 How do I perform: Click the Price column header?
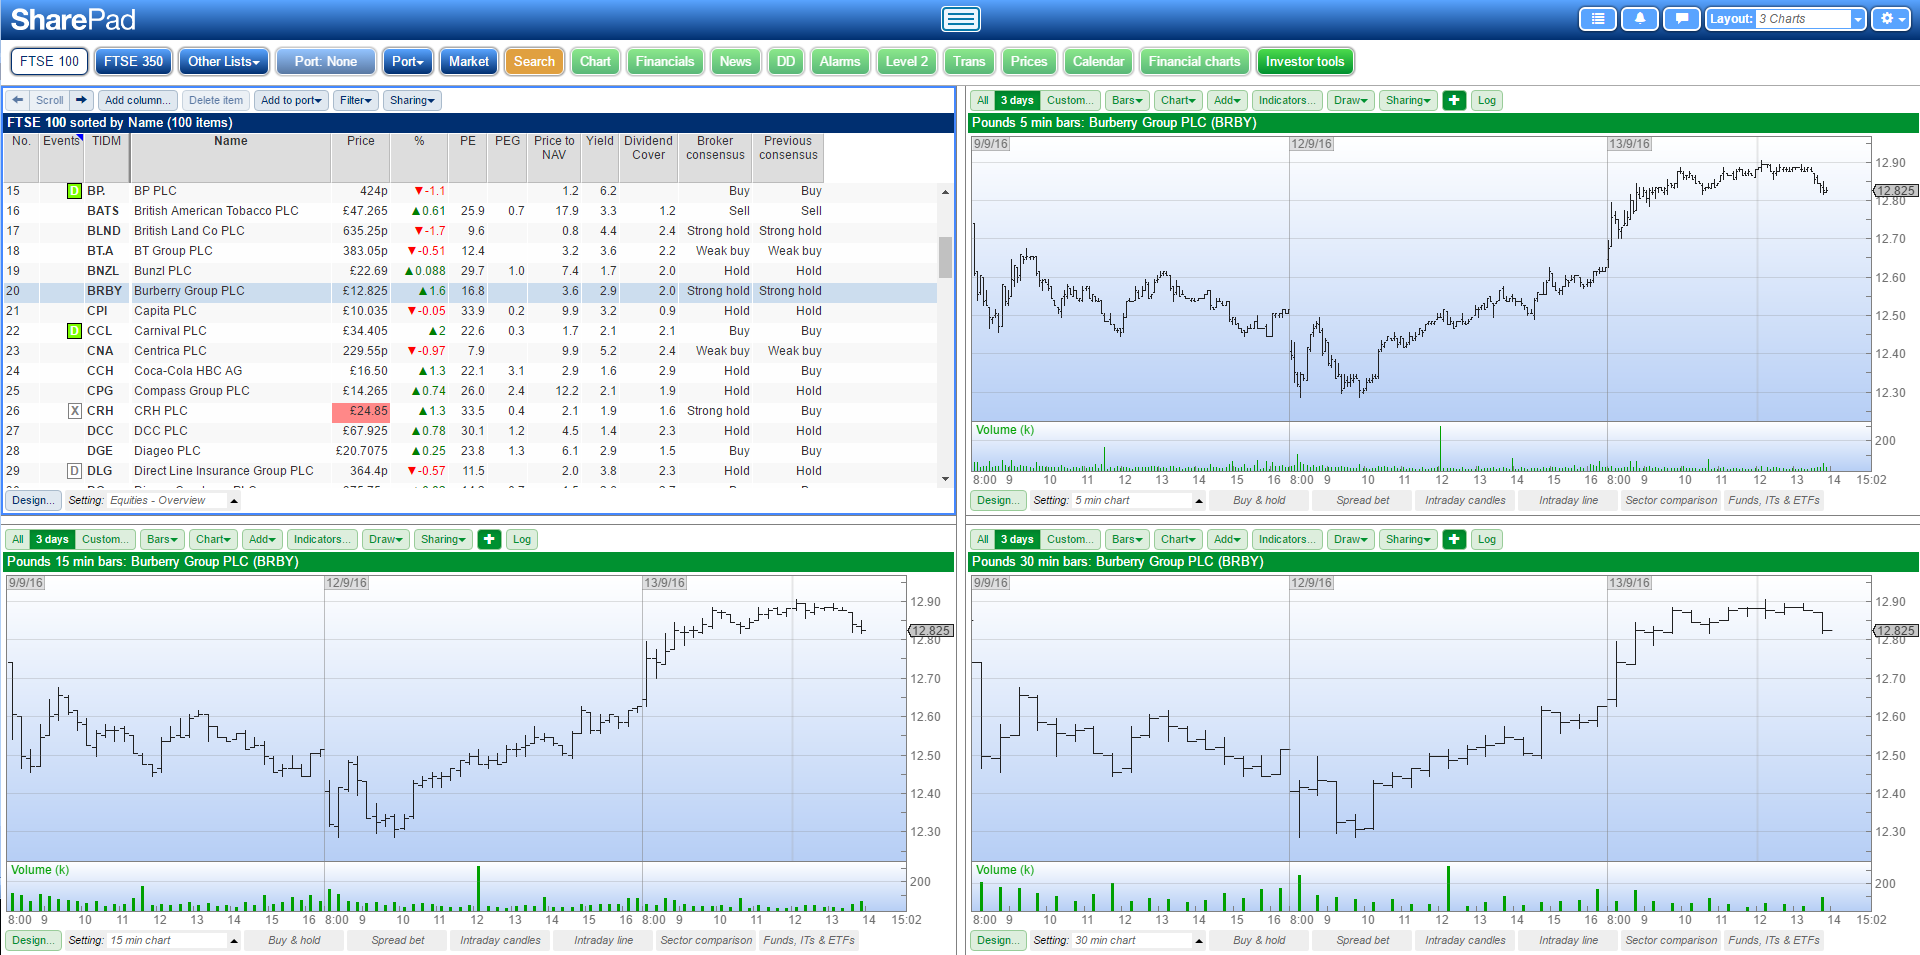click(361, 157)
